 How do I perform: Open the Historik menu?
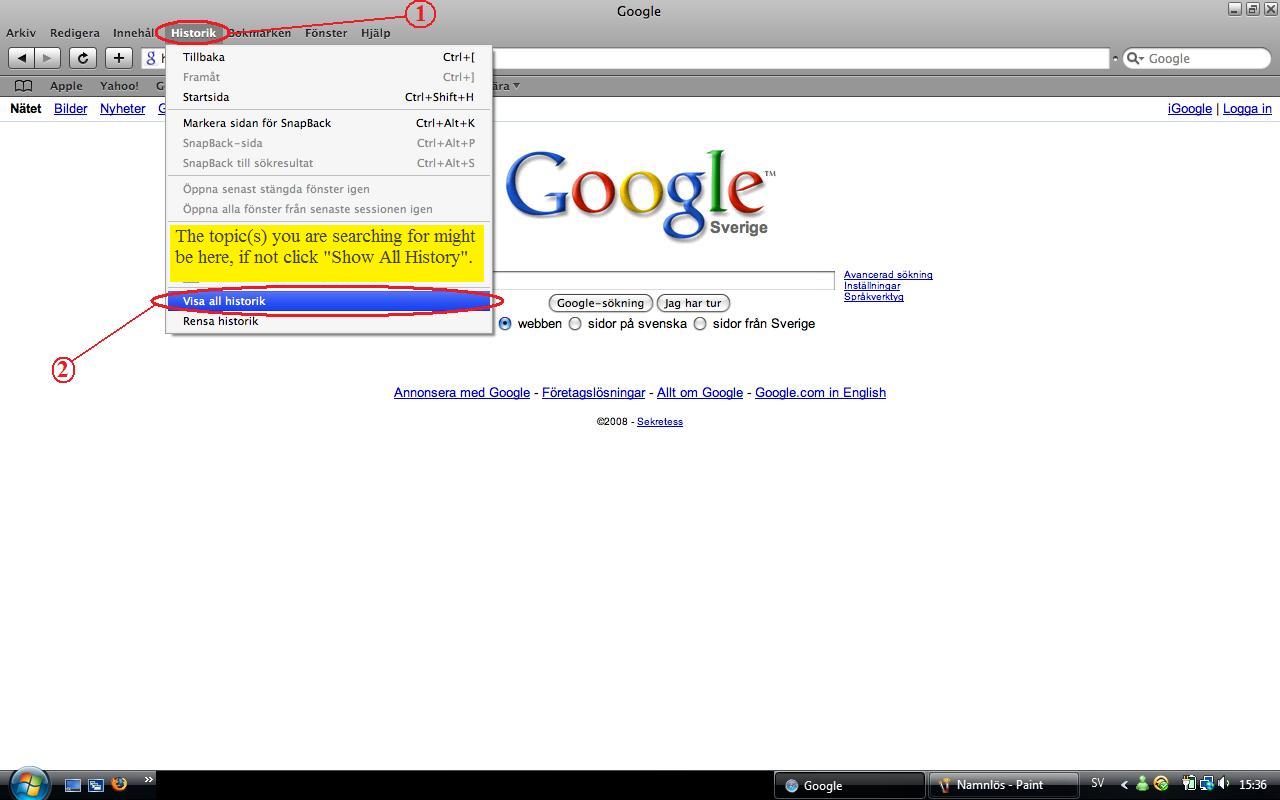tap(193, 33)
